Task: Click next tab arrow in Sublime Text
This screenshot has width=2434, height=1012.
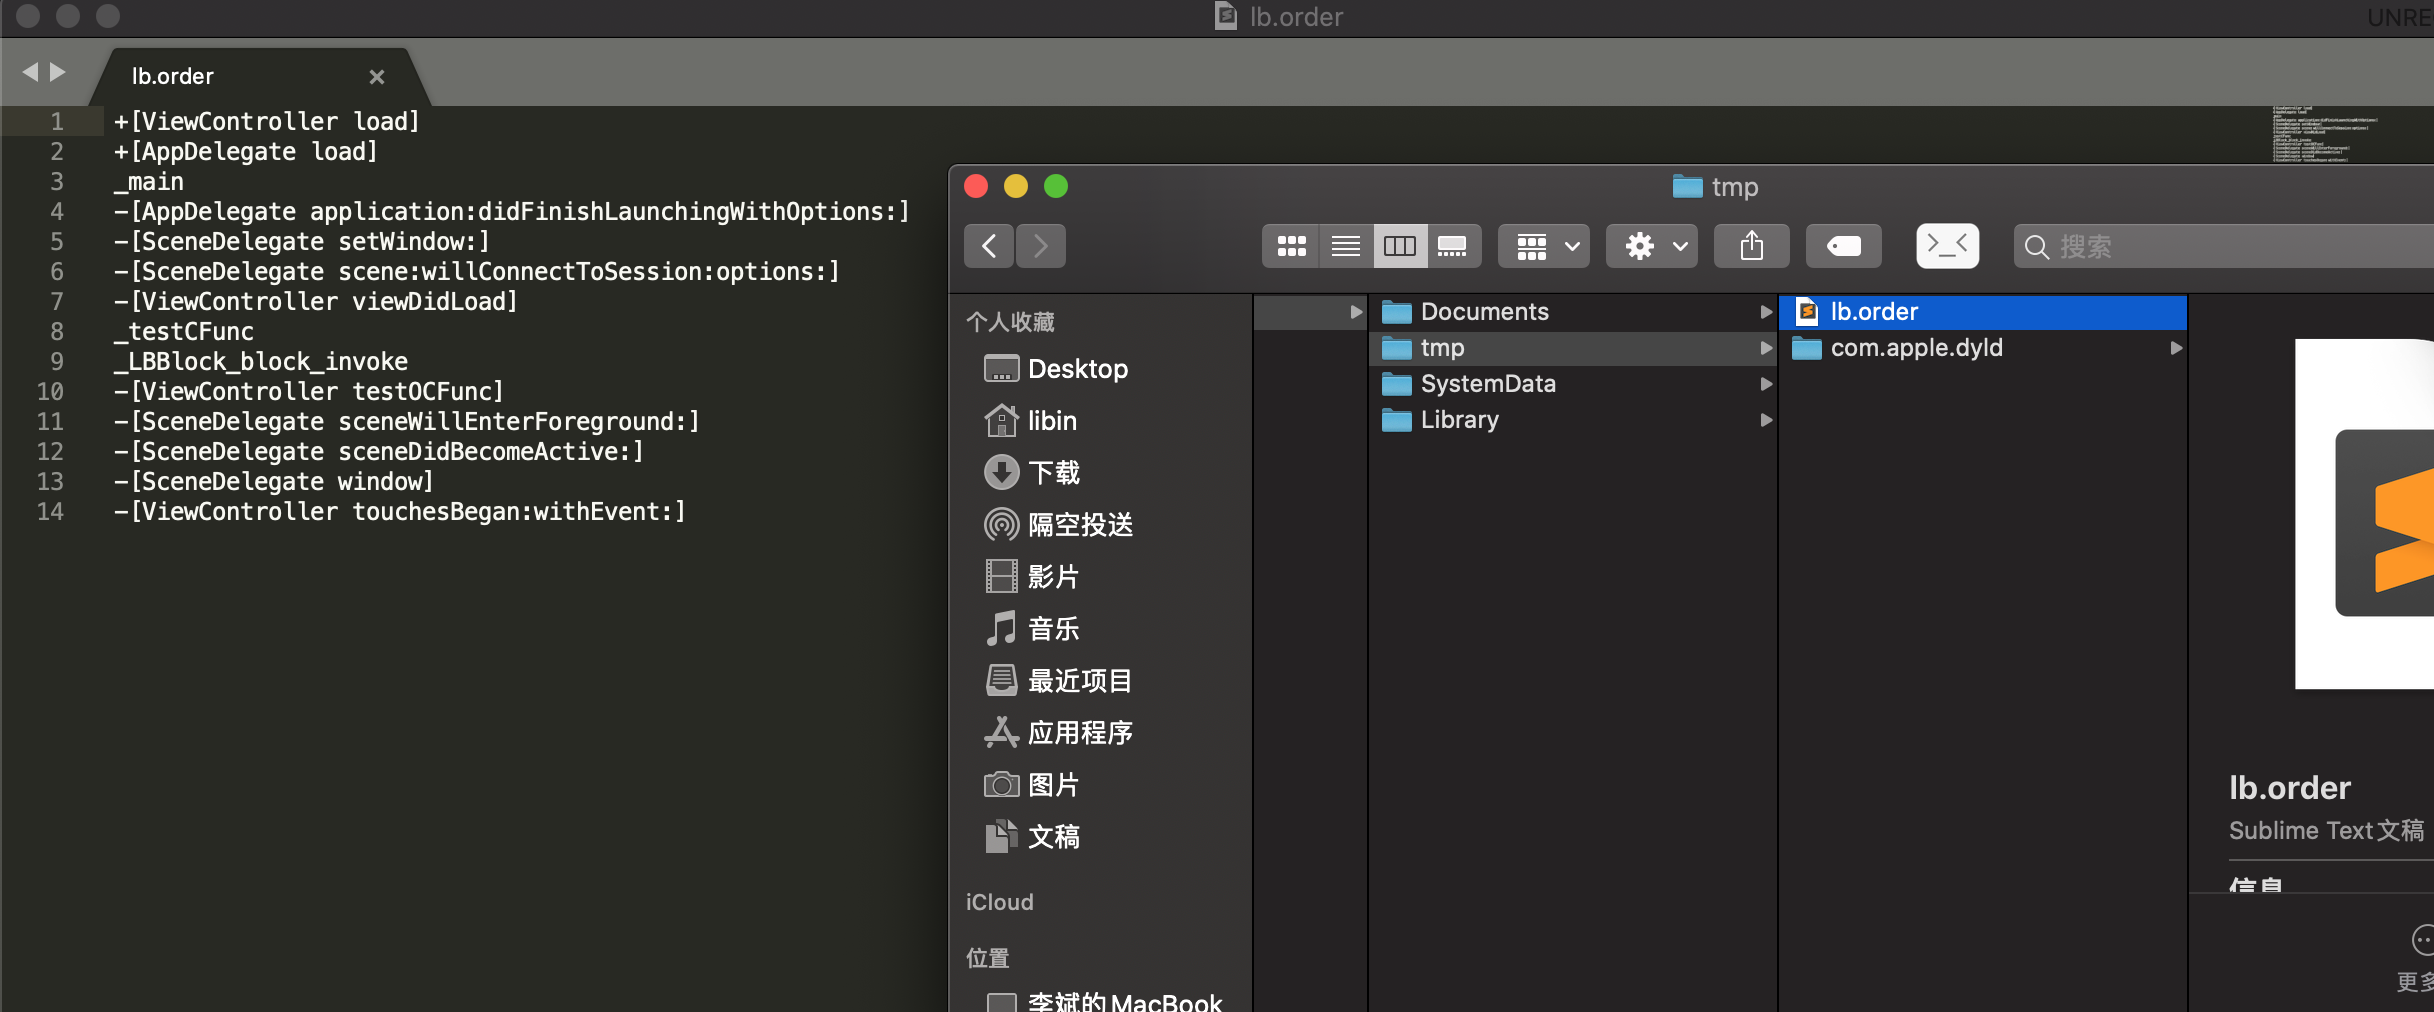Action: coord(58,72)
